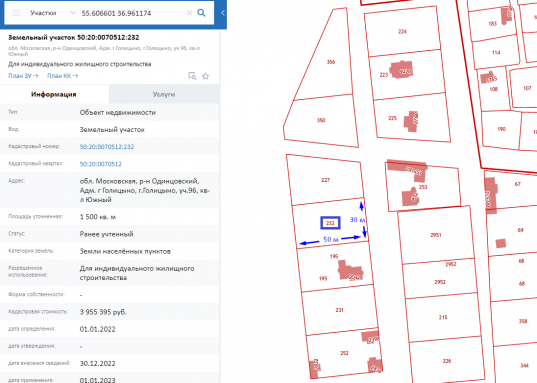Image resolution: width=537 pixels, height=383 pixels.
Task: Select parcel 114 on the map
Action: (496, 52)
